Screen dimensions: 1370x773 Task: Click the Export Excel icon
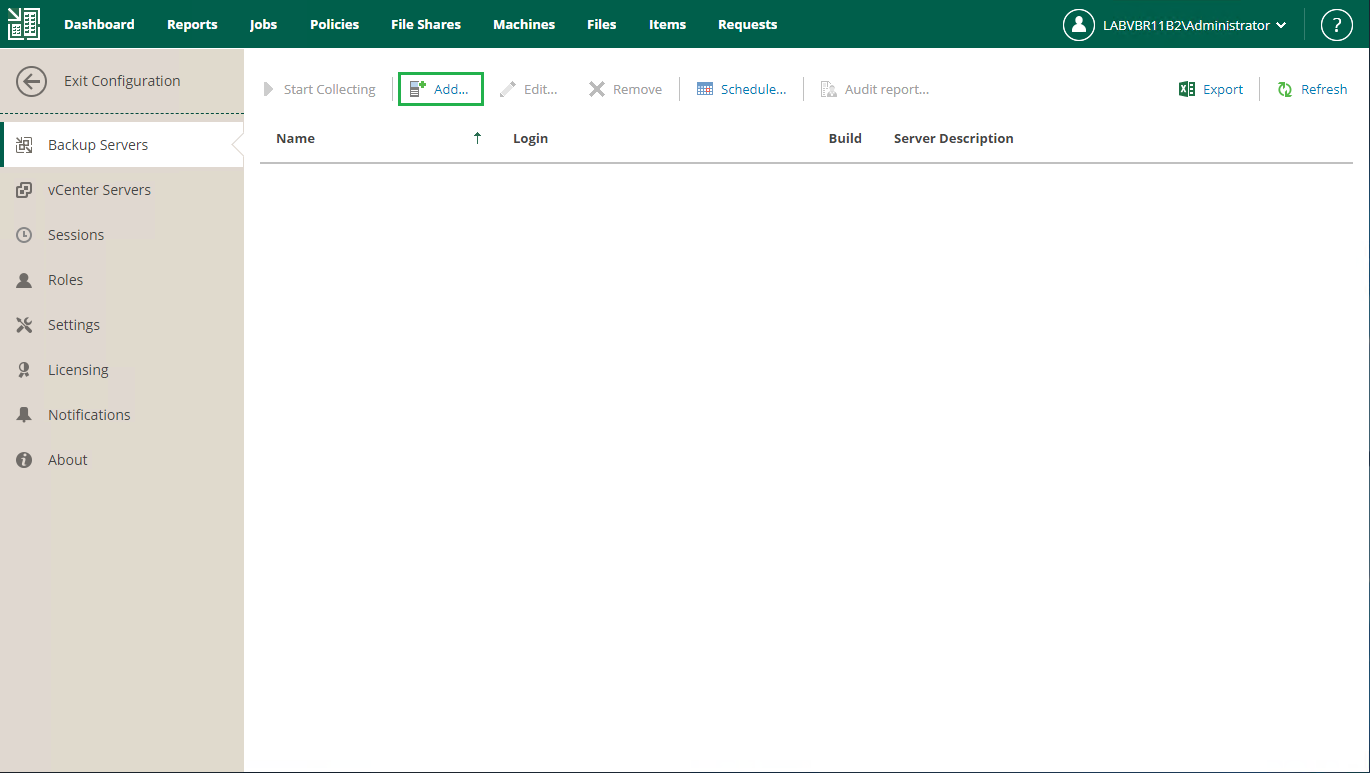(x=1187, y=90)
